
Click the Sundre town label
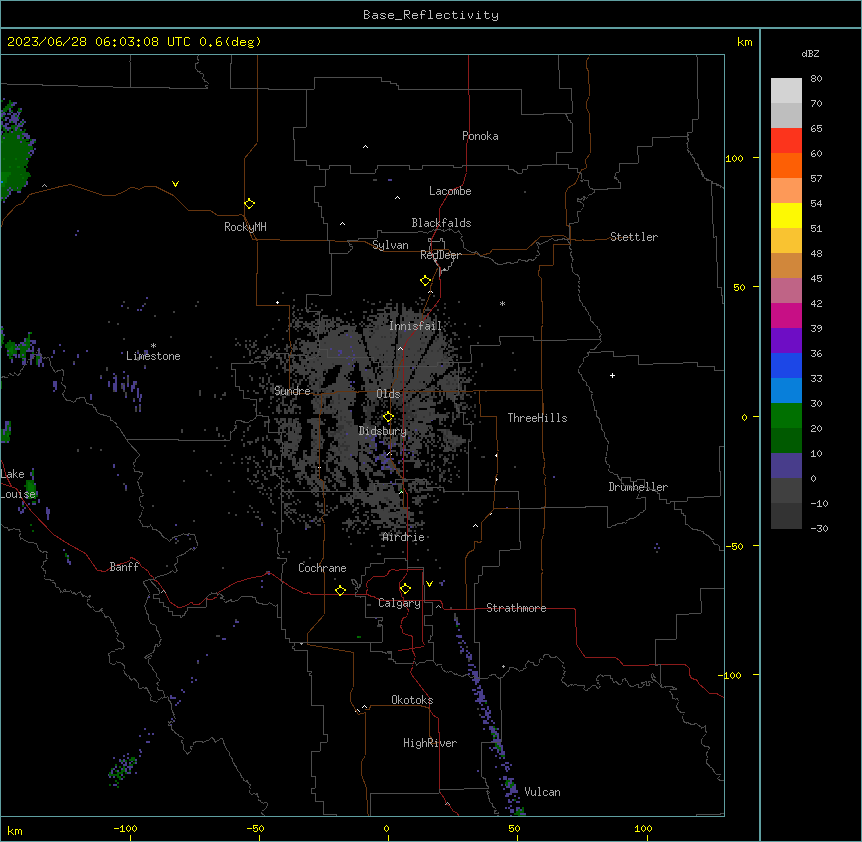coord(292,391)
